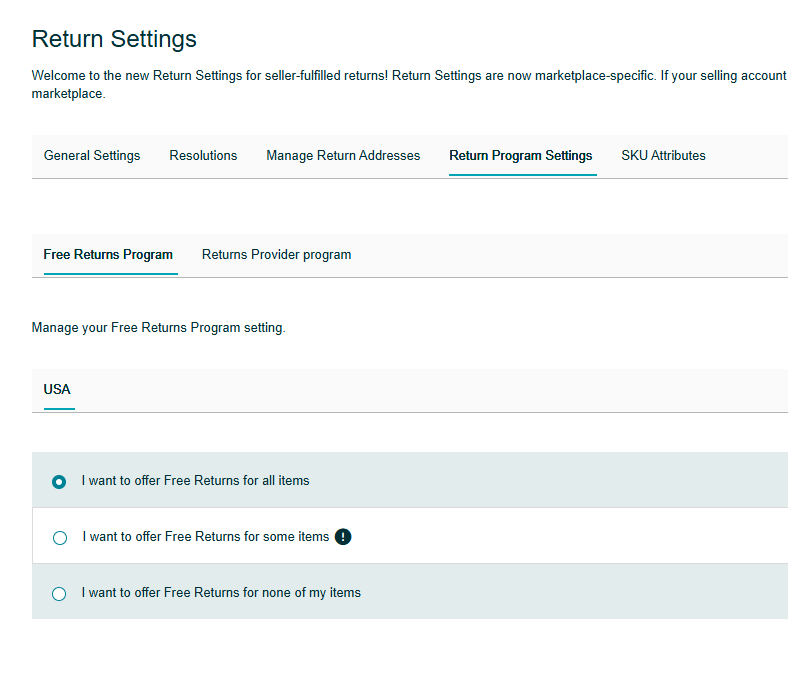Open the SKU Attributes tab
The width and height of the screenshot is (788, 694).
(x=663, y=155)
